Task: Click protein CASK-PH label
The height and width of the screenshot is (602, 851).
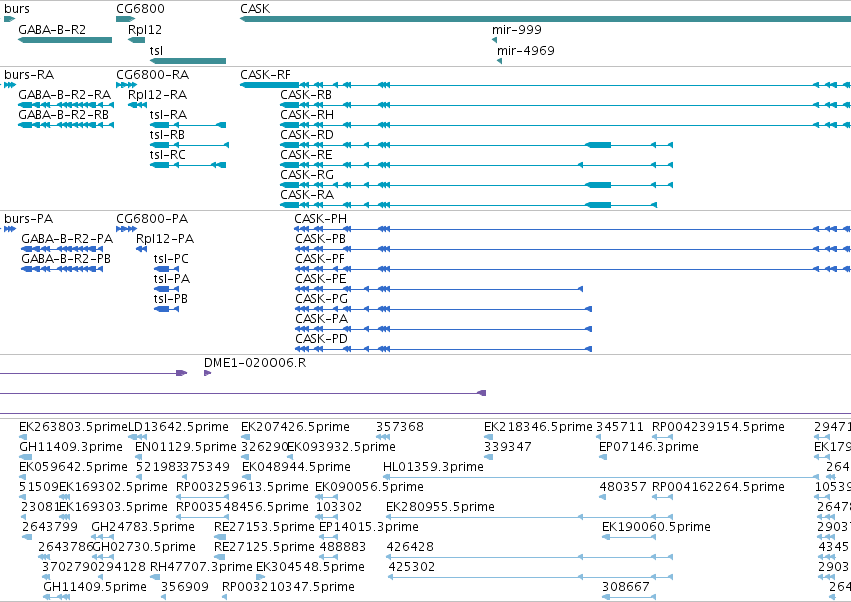Action: (x=320, y=219)
